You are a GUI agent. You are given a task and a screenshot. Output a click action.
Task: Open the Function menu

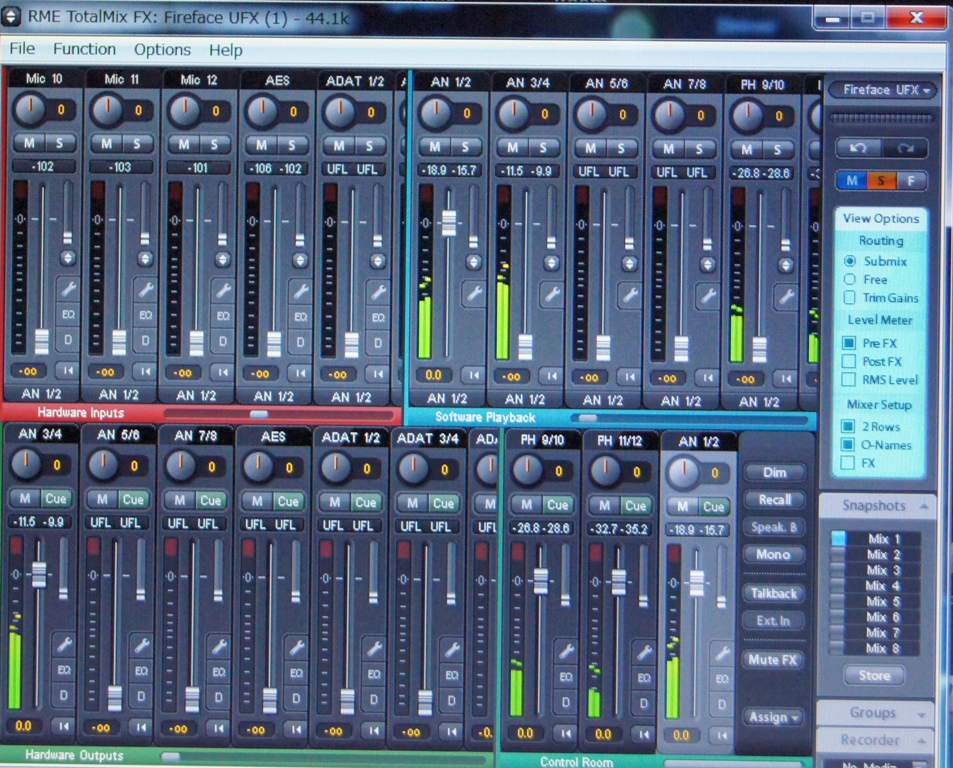pos(84,49)
